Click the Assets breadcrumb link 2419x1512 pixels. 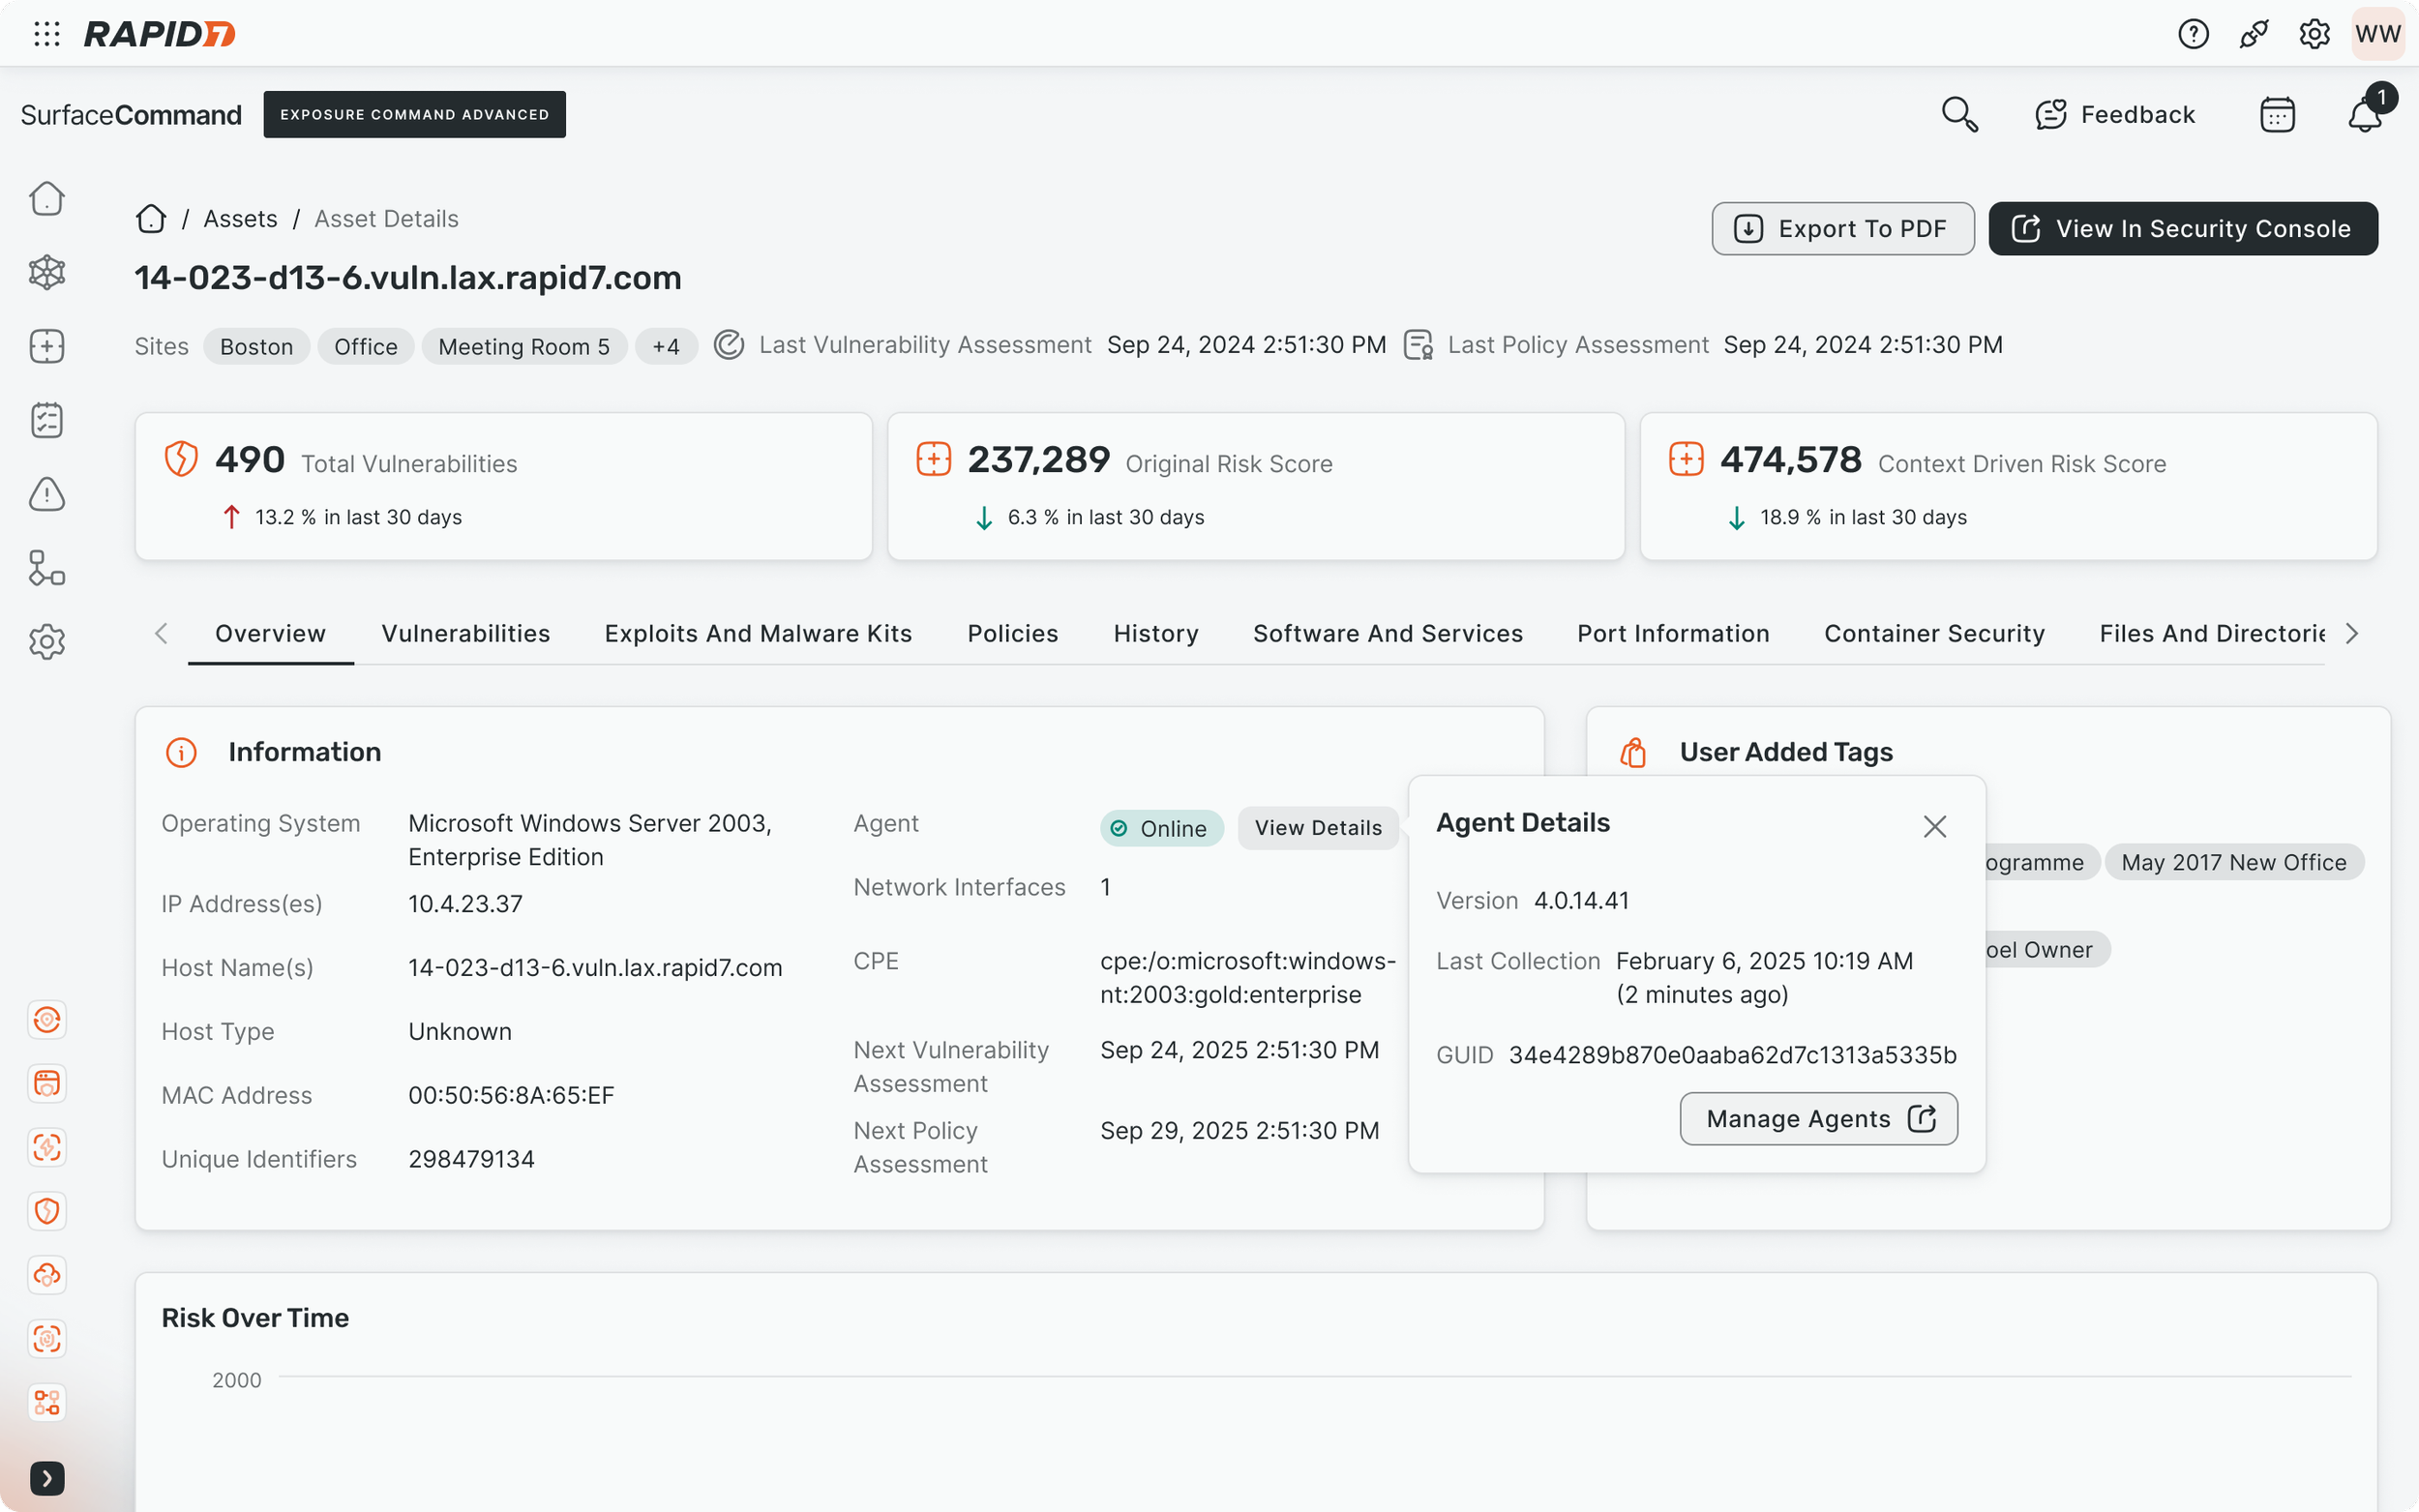(240, 219)
